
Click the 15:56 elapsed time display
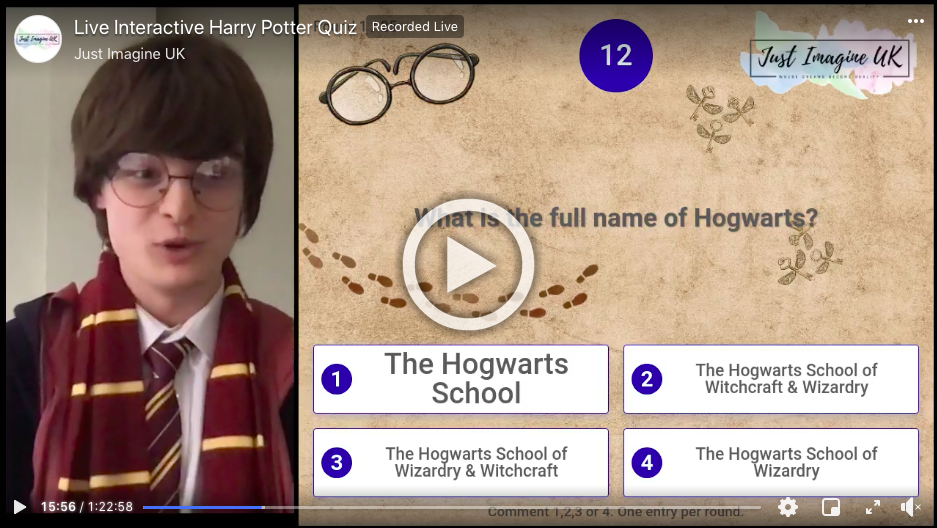[x=58, y=507]
